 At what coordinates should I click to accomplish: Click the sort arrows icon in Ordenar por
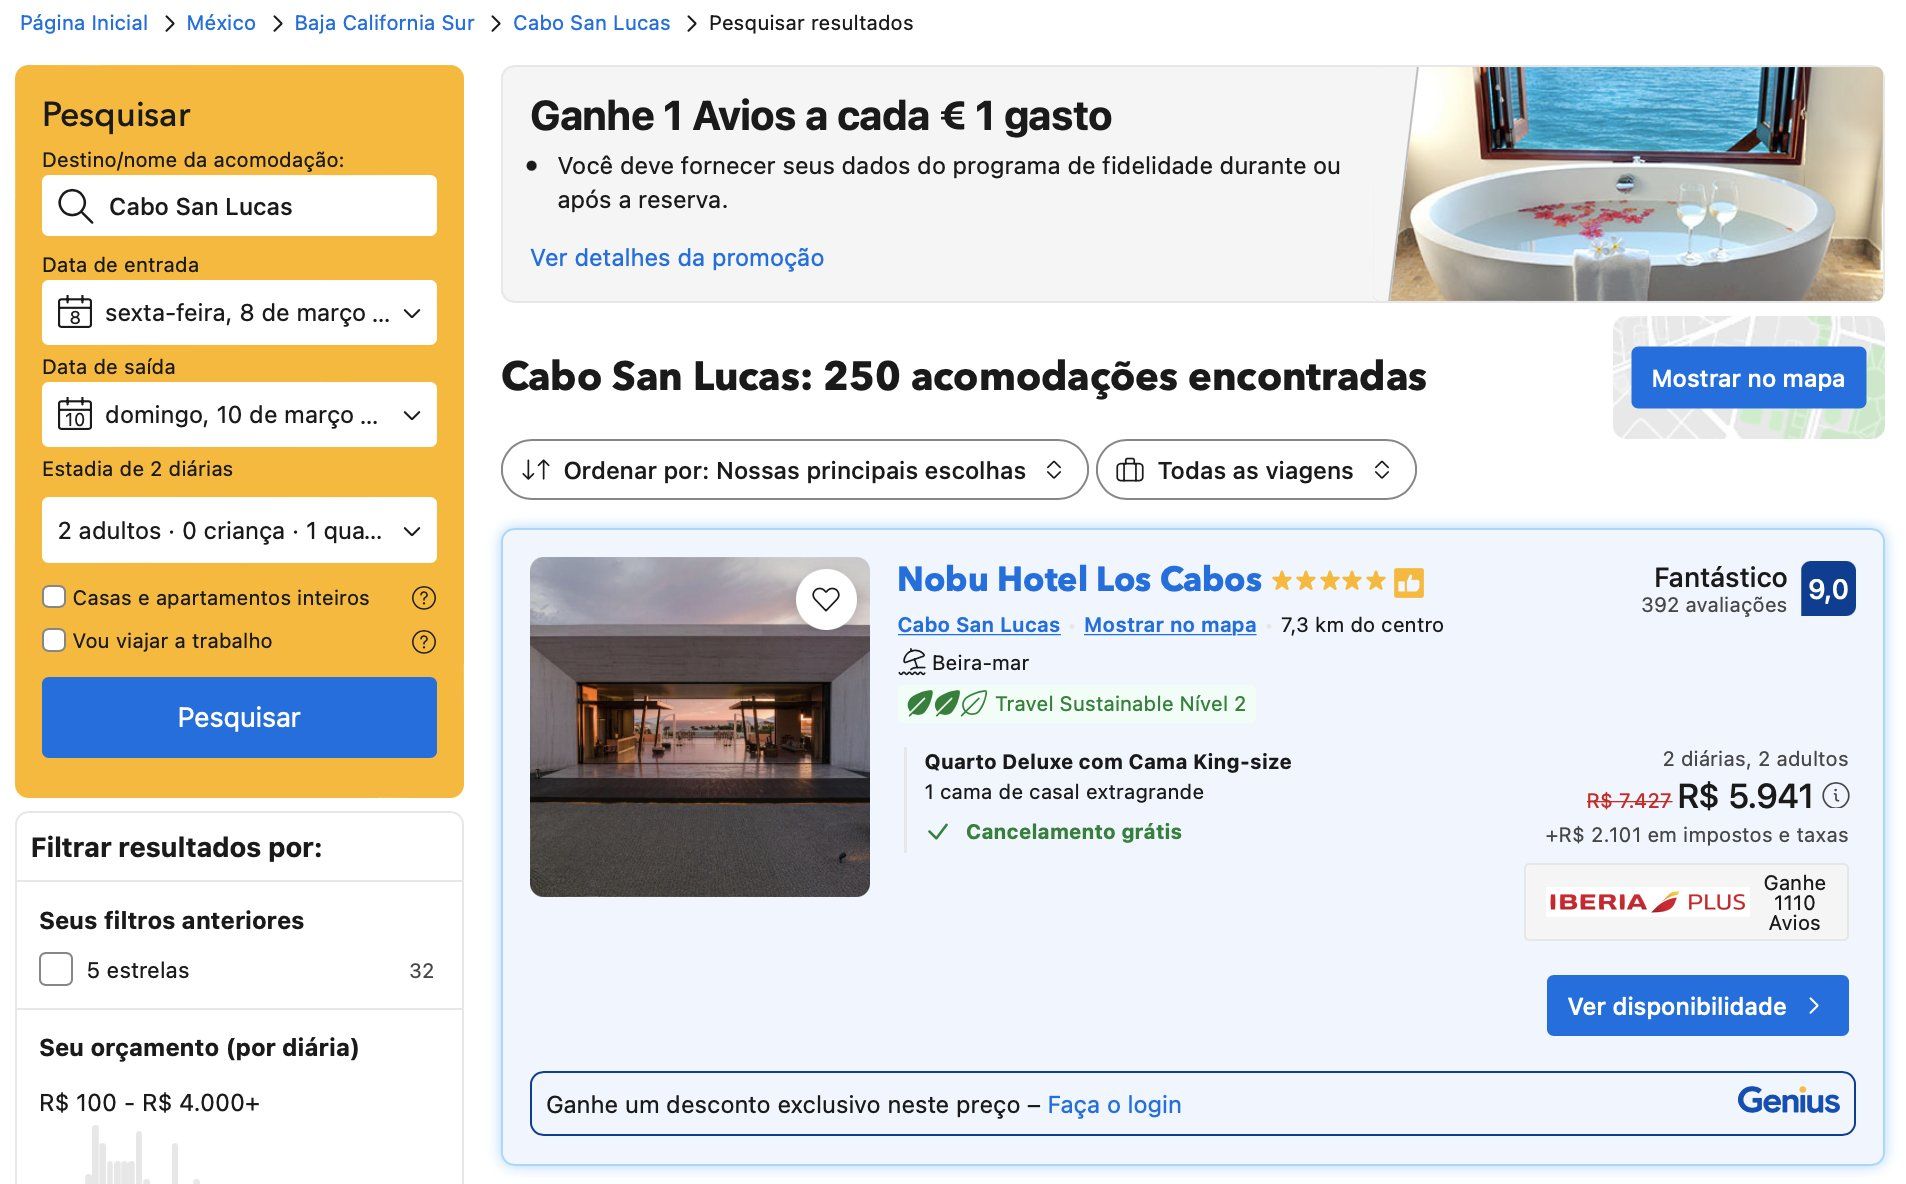coord(535,470)
